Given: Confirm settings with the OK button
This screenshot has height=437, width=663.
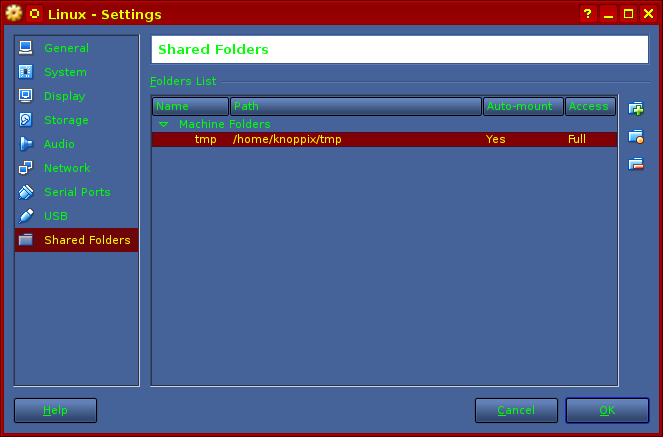Looking at the screenshot, I should 607,410.
